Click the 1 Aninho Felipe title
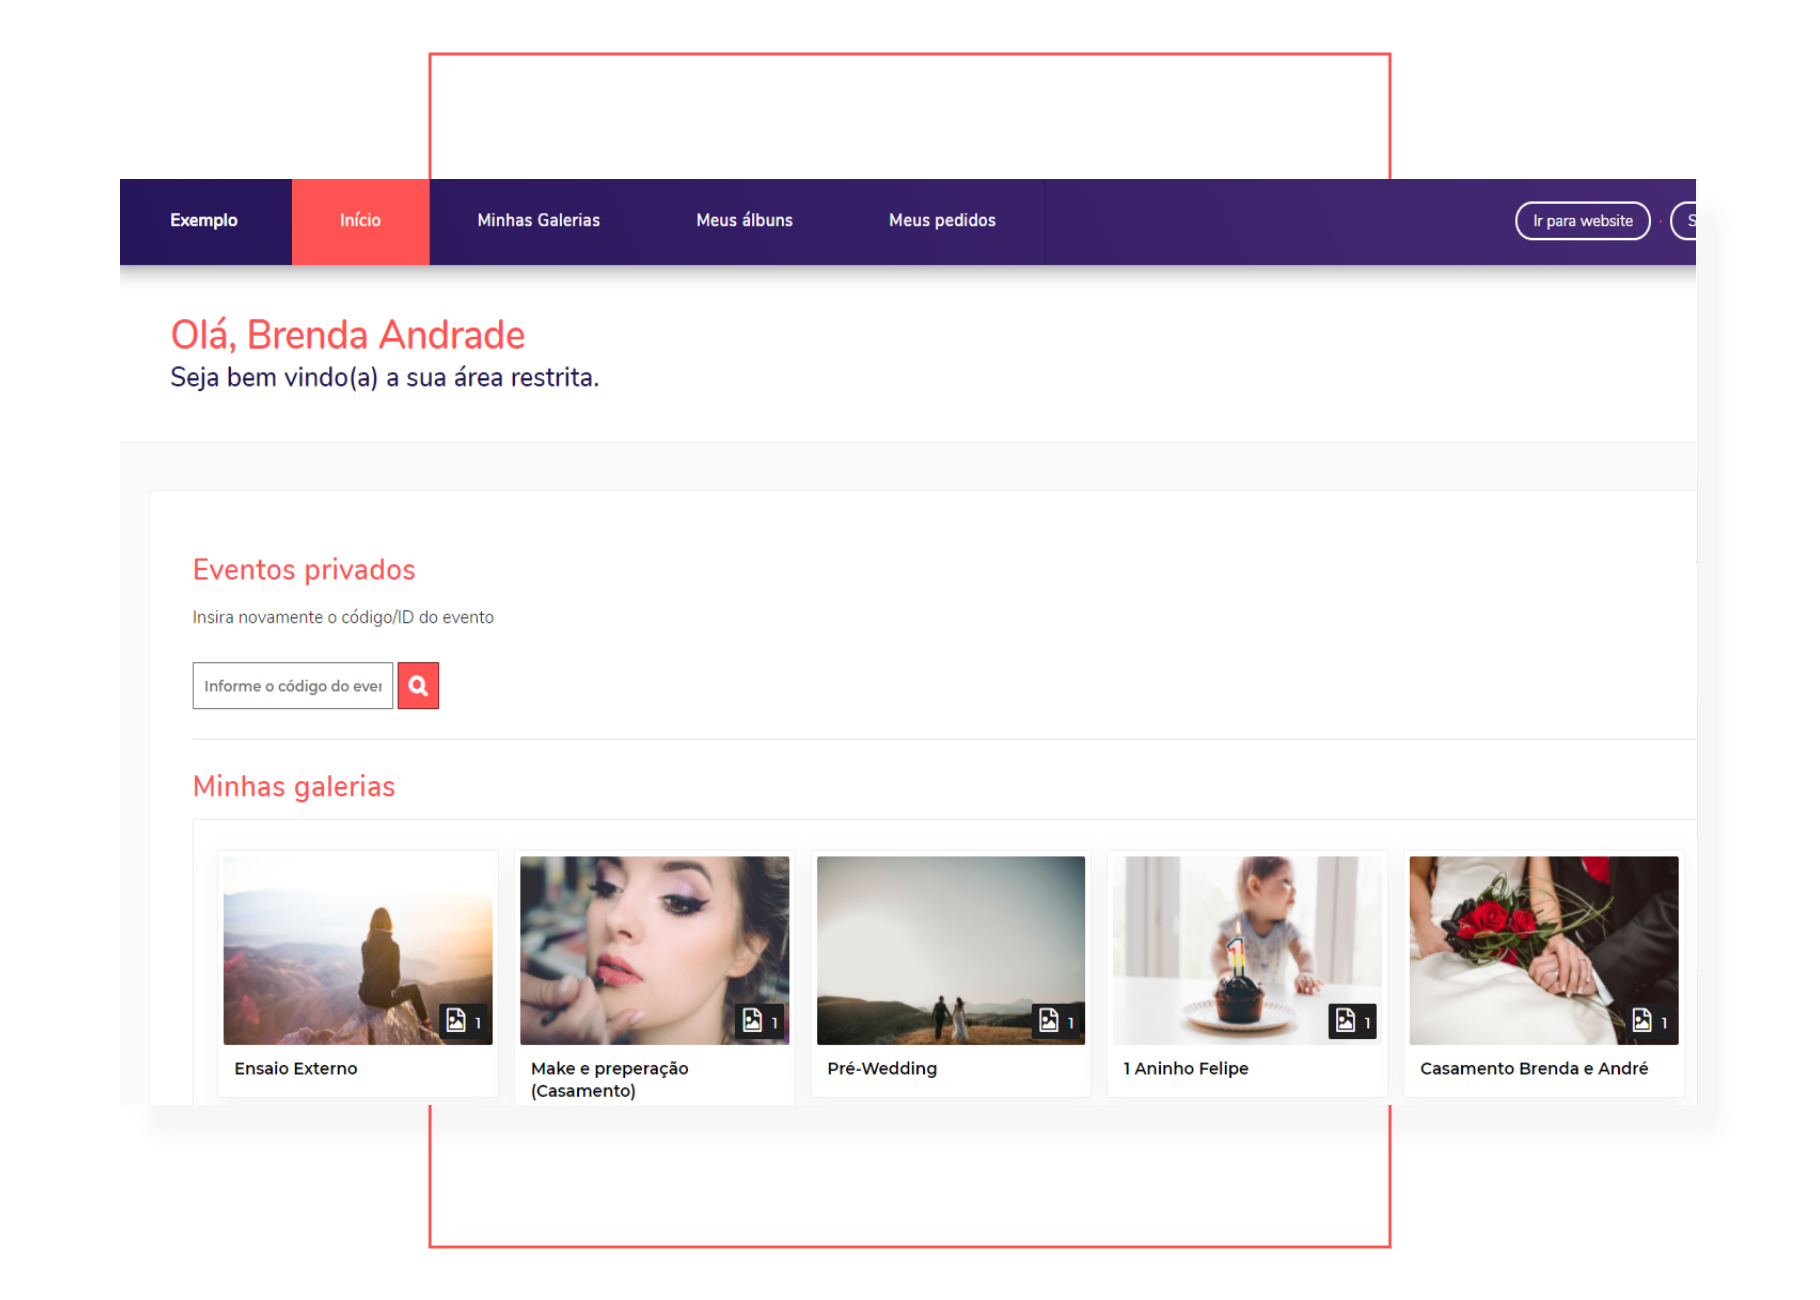The height and width of the screenshot is (1300, 1820). (x=1186, y=1069)
